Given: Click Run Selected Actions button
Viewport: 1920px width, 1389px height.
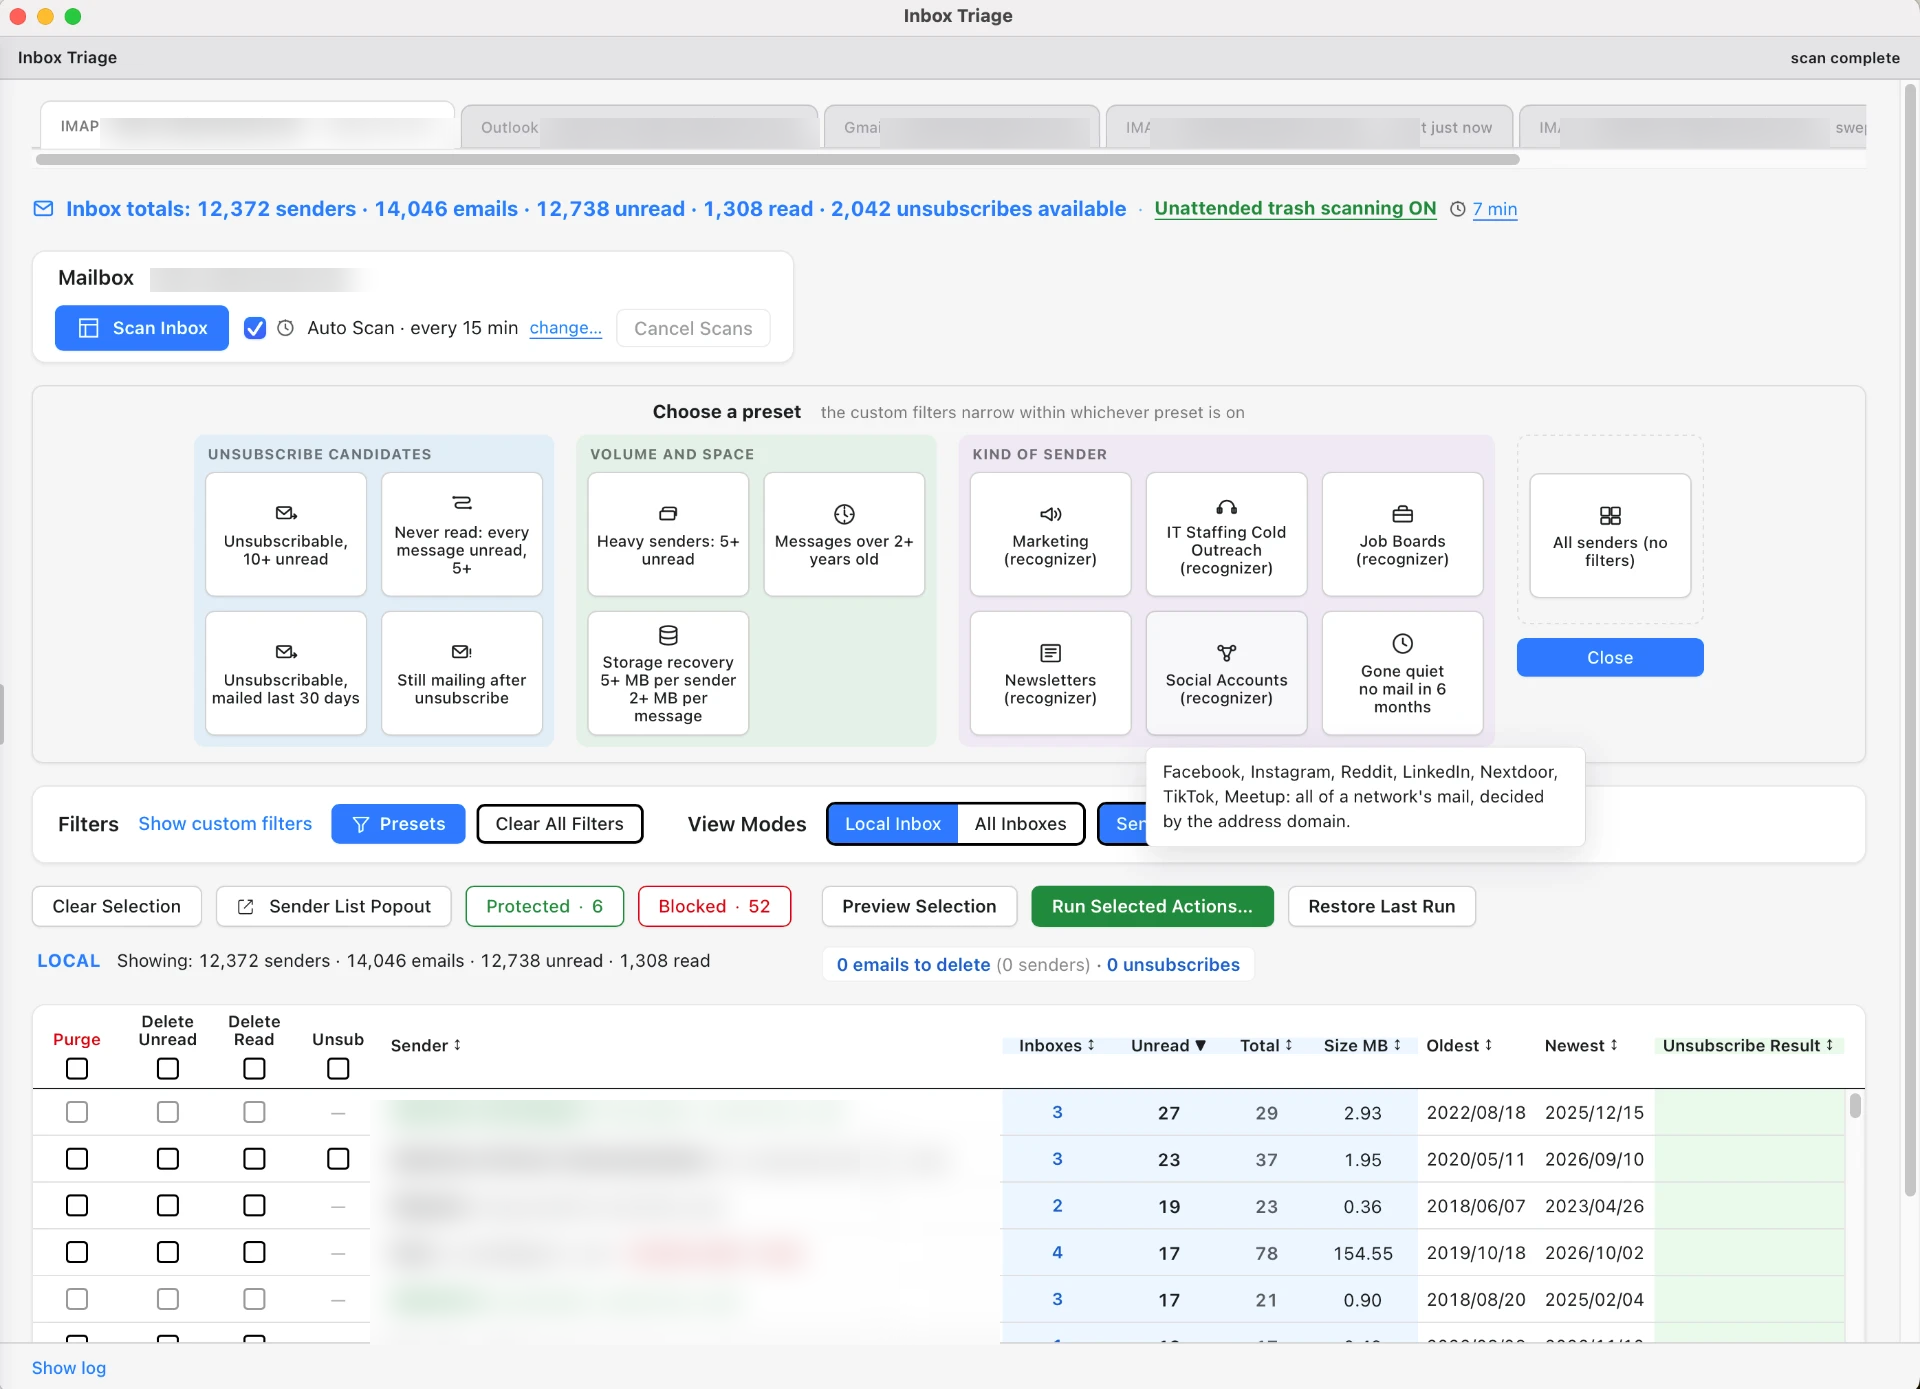Looking at the screenshot, I should pyautogui.click(x=1152, y=906).
